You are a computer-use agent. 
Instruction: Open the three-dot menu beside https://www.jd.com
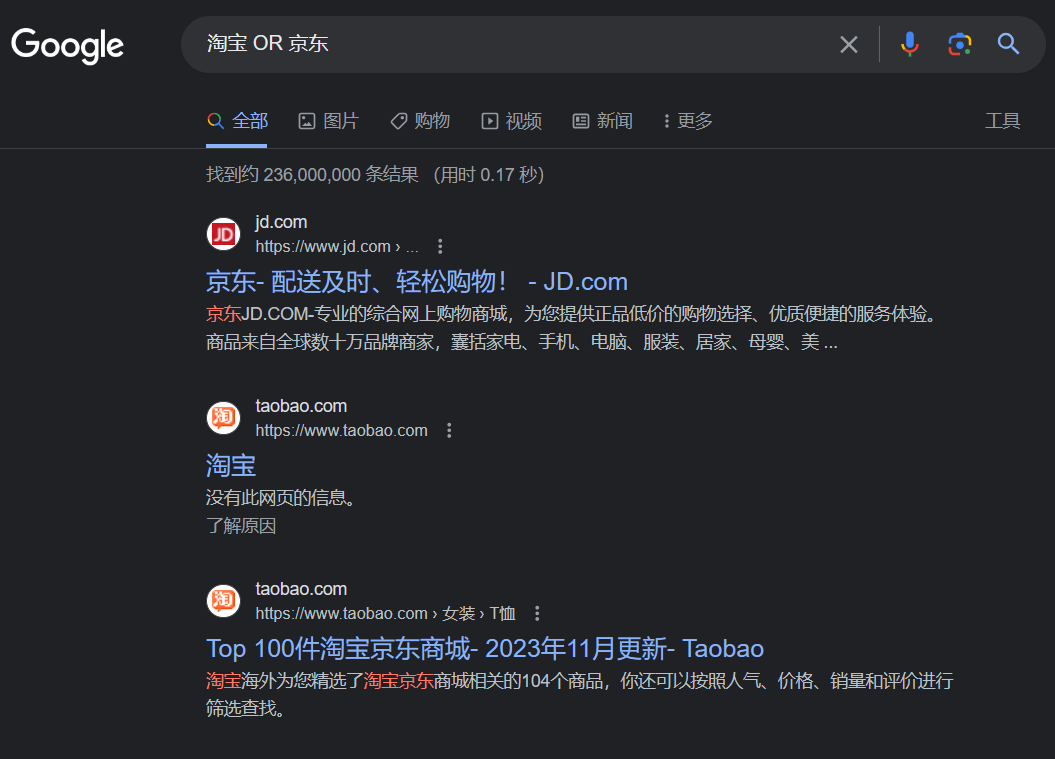pos(440,246)
